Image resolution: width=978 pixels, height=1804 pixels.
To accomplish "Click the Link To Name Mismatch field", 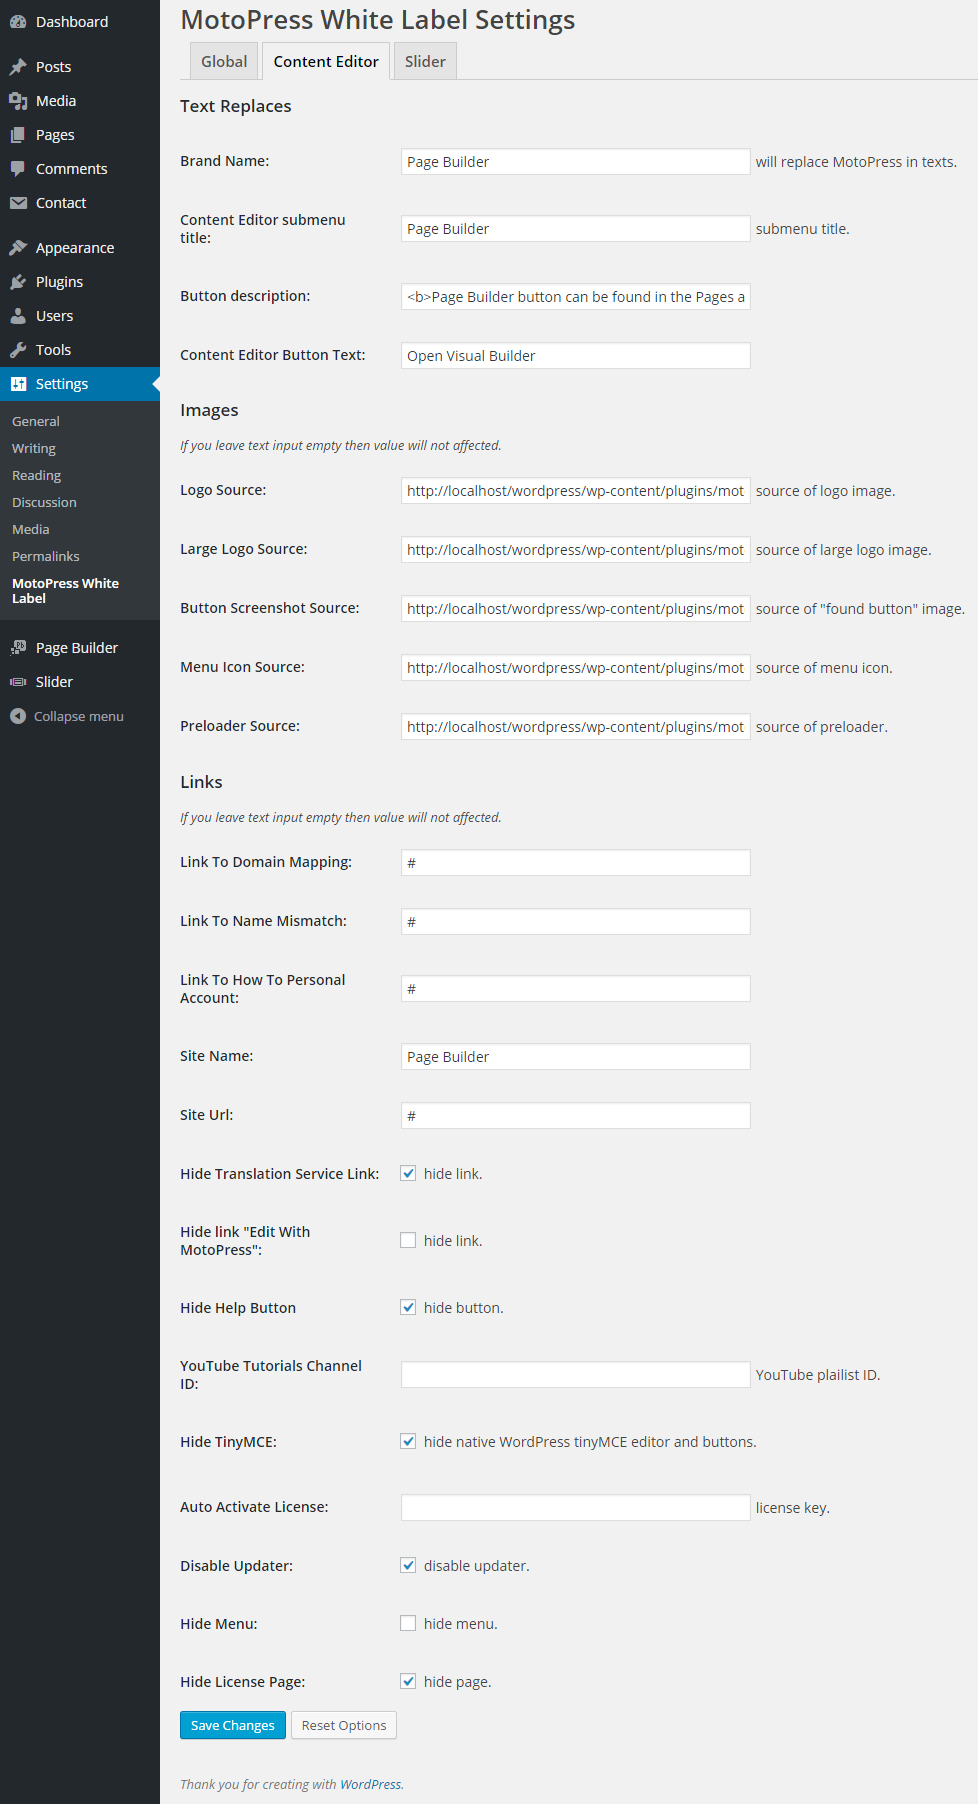I will (x=576, y=922).
